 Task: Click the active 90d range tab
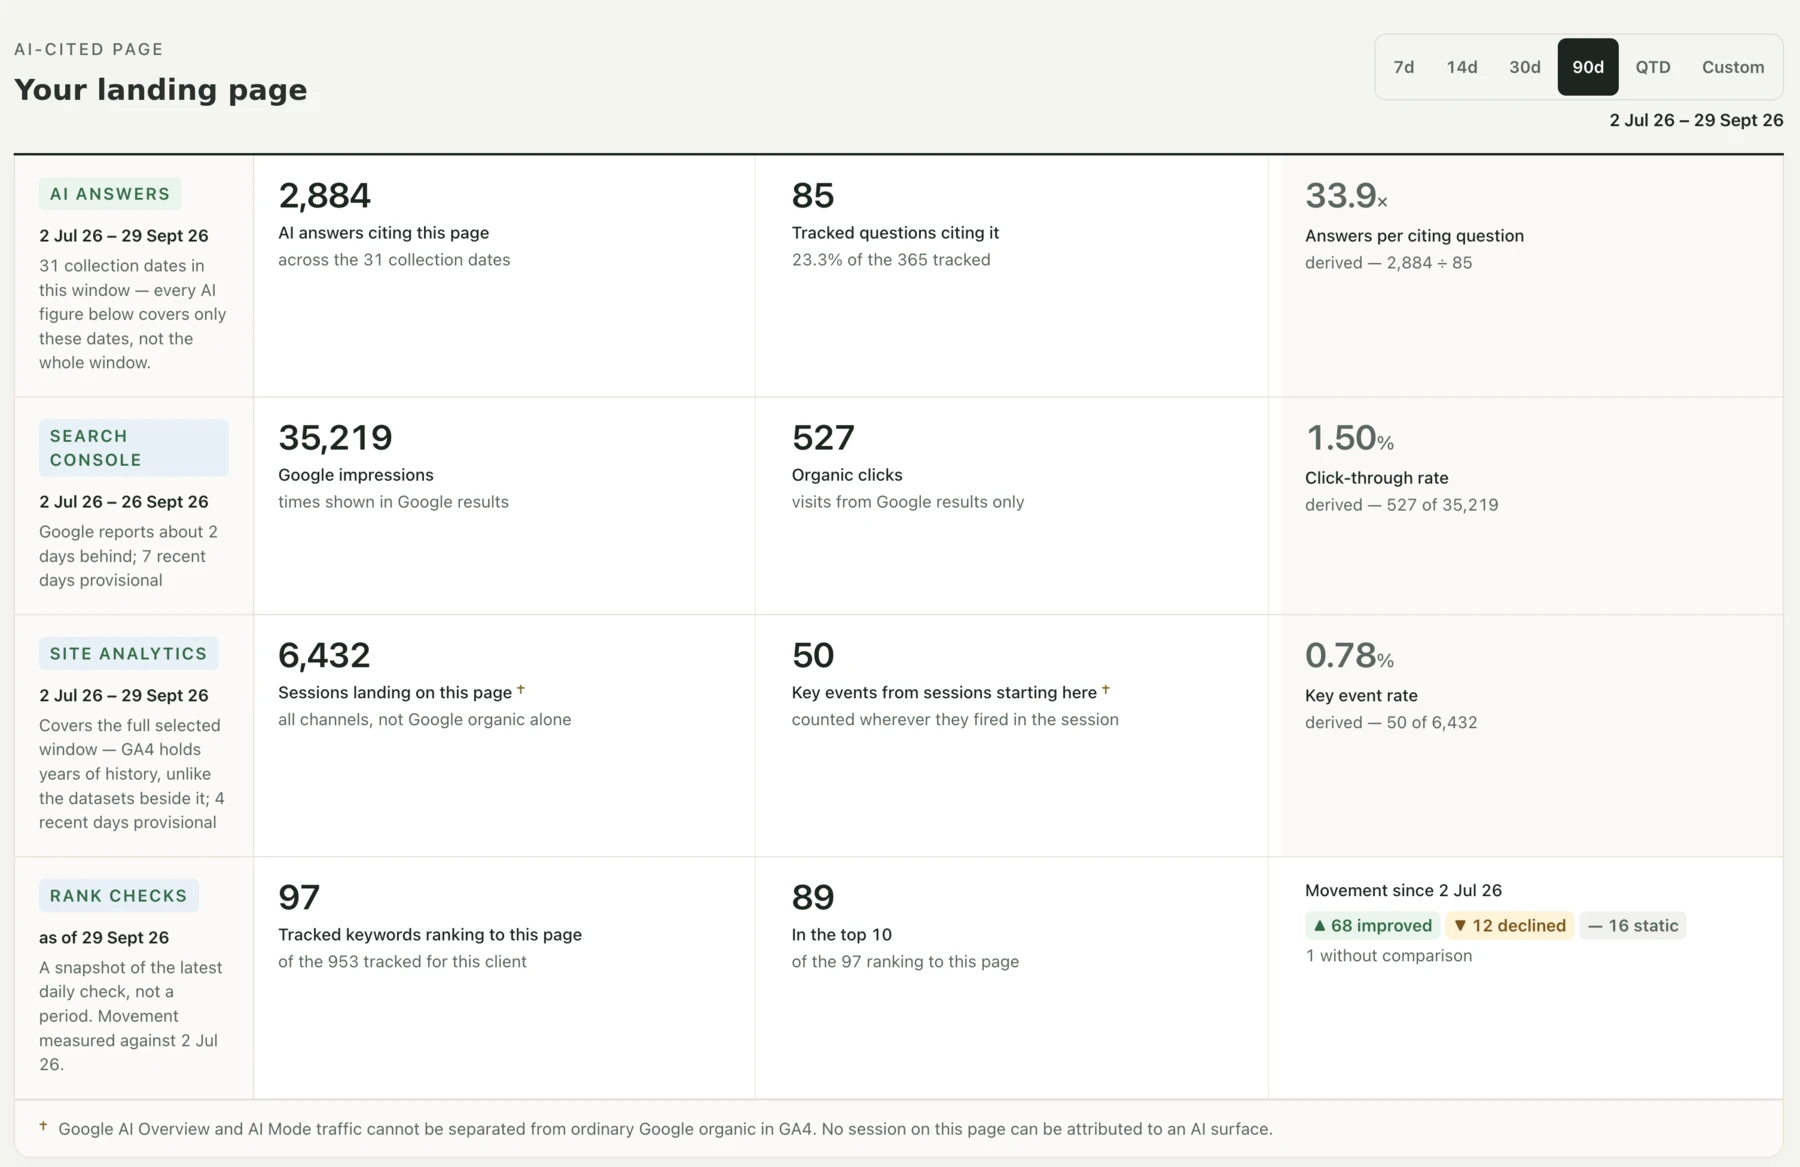pos(1587,67)
